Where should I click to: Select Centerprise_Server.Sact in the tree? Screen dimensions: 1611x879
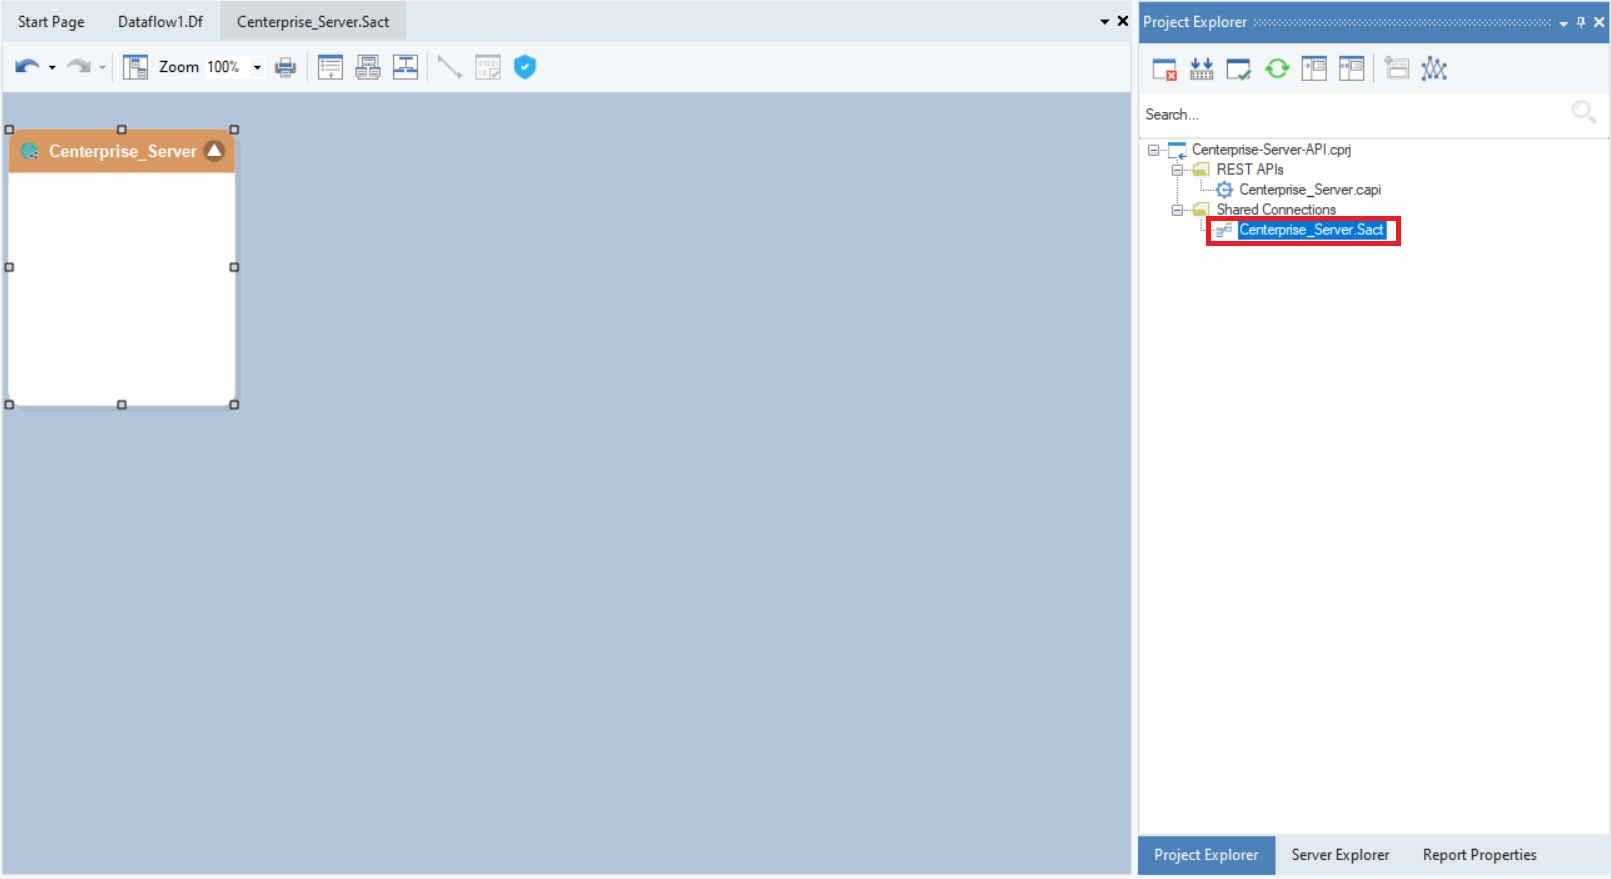pyautogui.click(x=1312, y=230)
